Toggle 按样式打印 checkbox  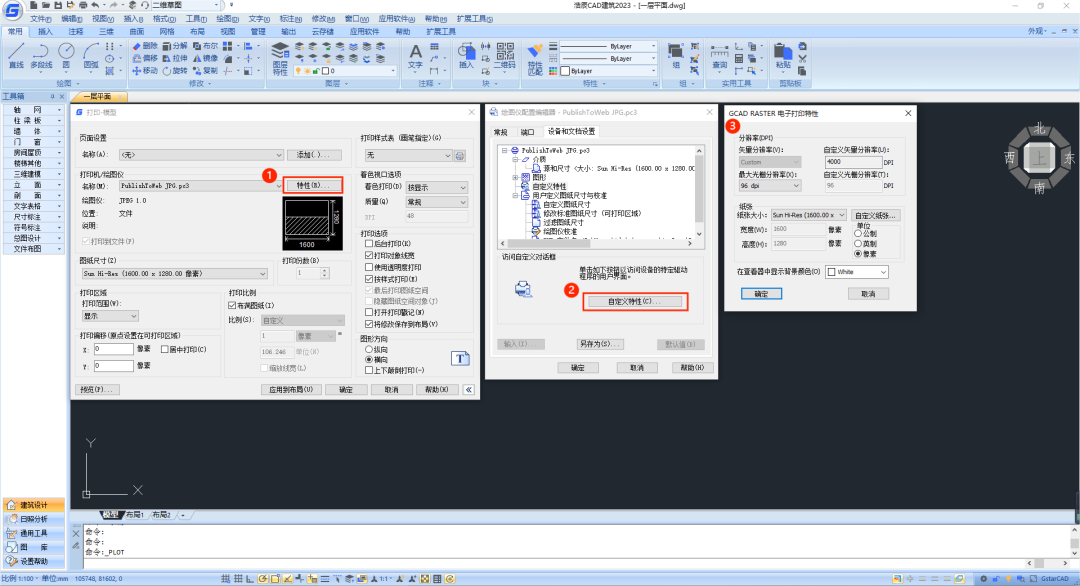(x=369, y=279)
